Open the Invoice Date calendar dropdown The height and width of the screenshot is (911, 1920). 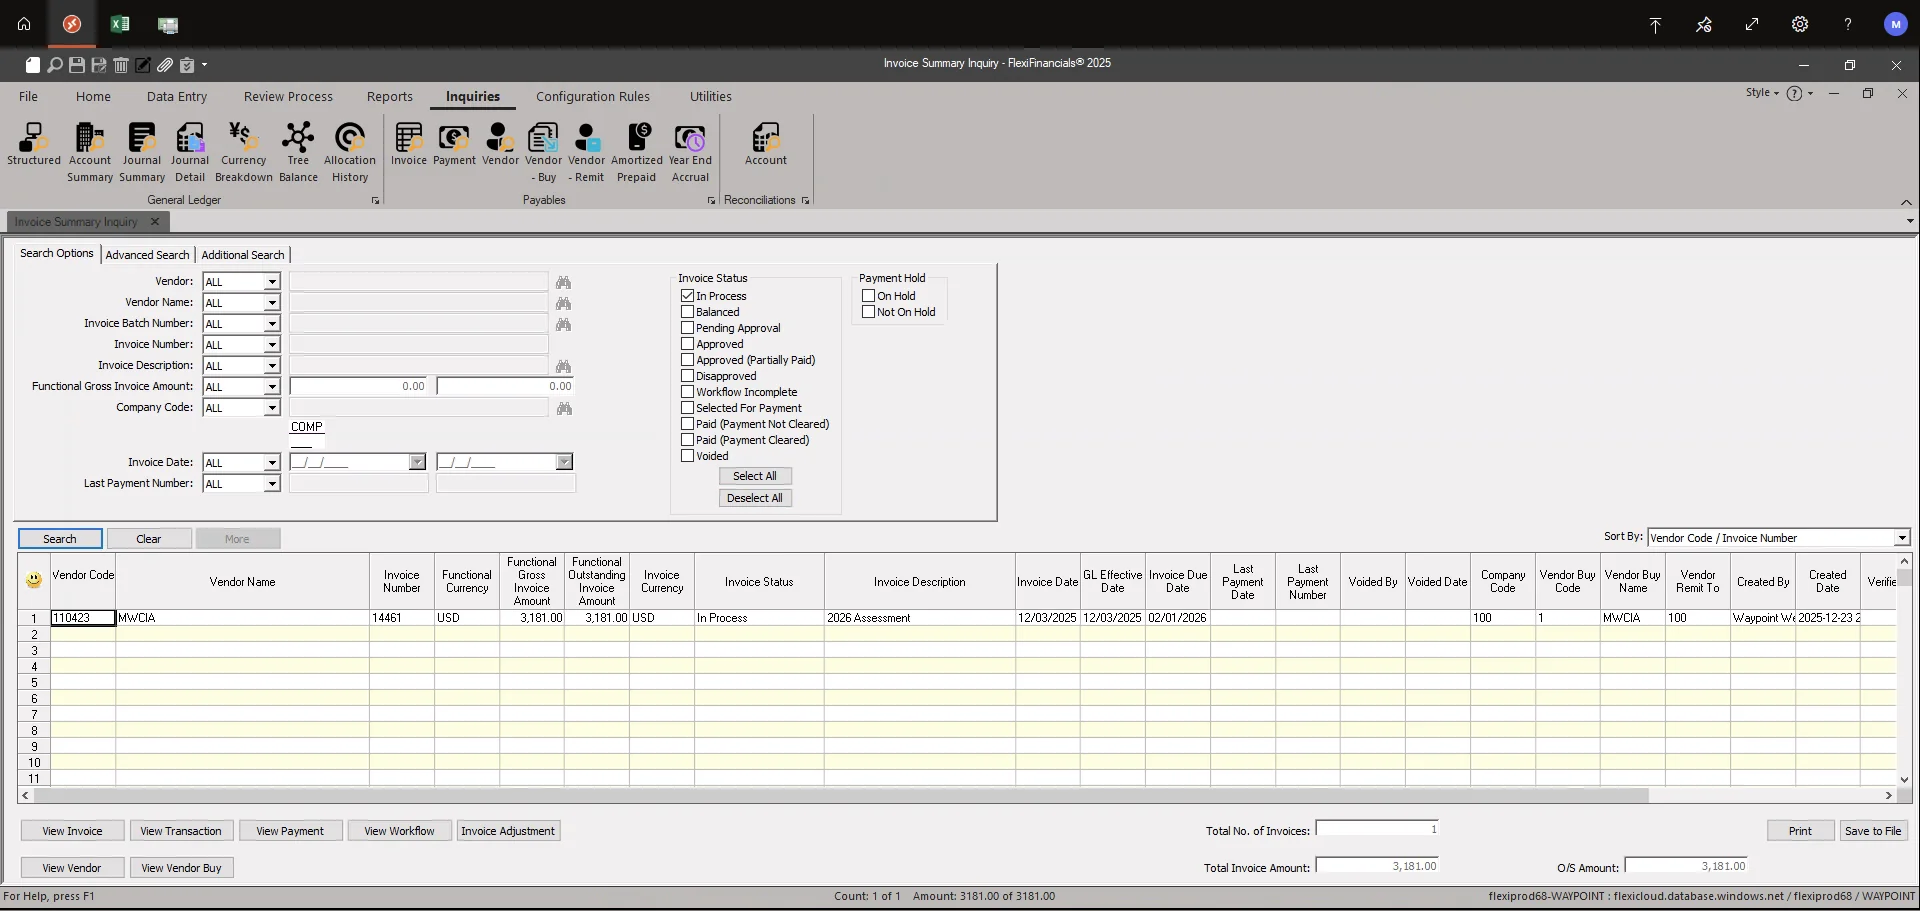[x=417, y=462]
